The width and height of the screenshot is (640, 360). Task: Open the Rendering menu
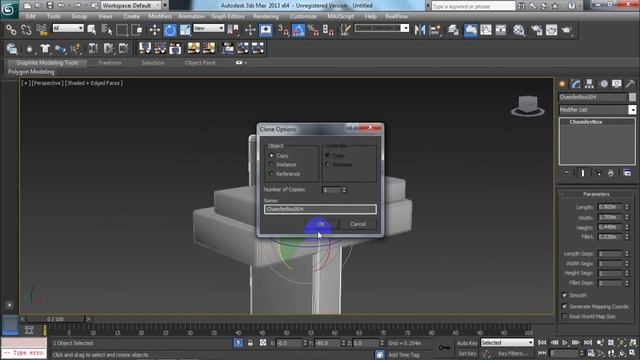[266, 16]
